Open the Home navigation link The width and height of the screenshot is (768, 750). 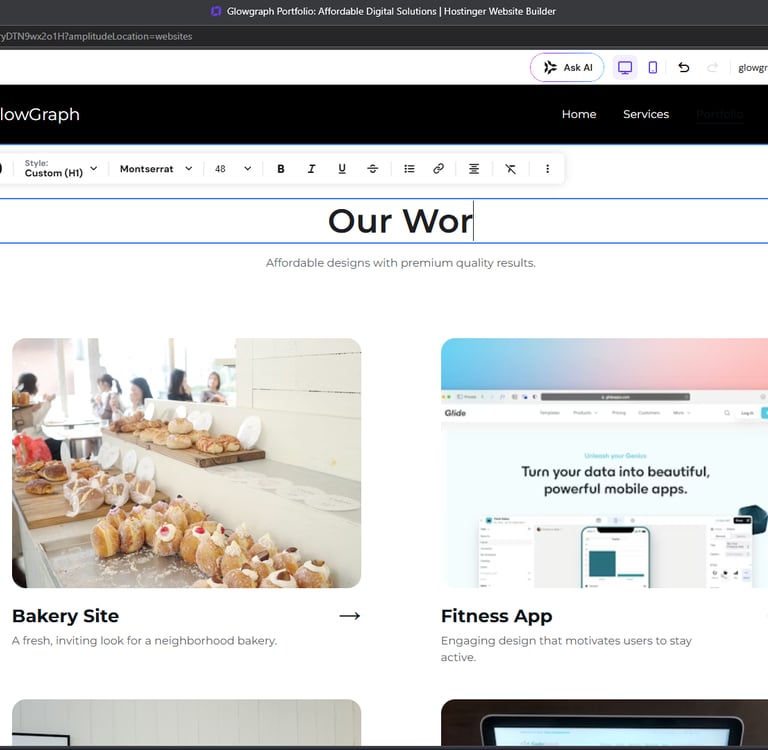[x=579, y=114]
